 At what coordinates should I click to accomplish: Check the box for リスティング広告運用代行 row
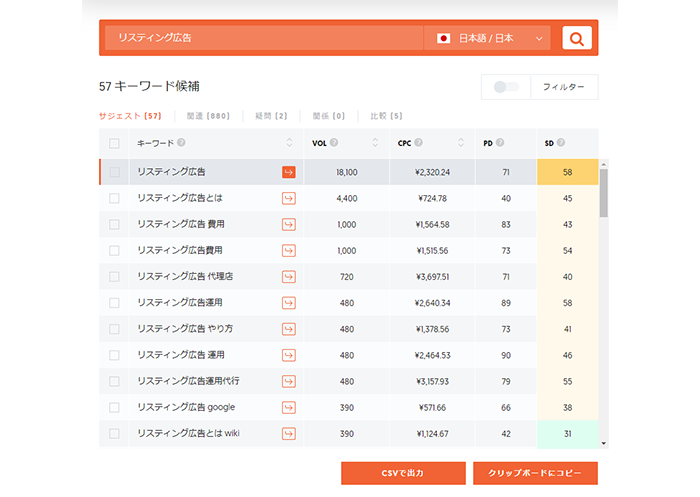[114, 381]
